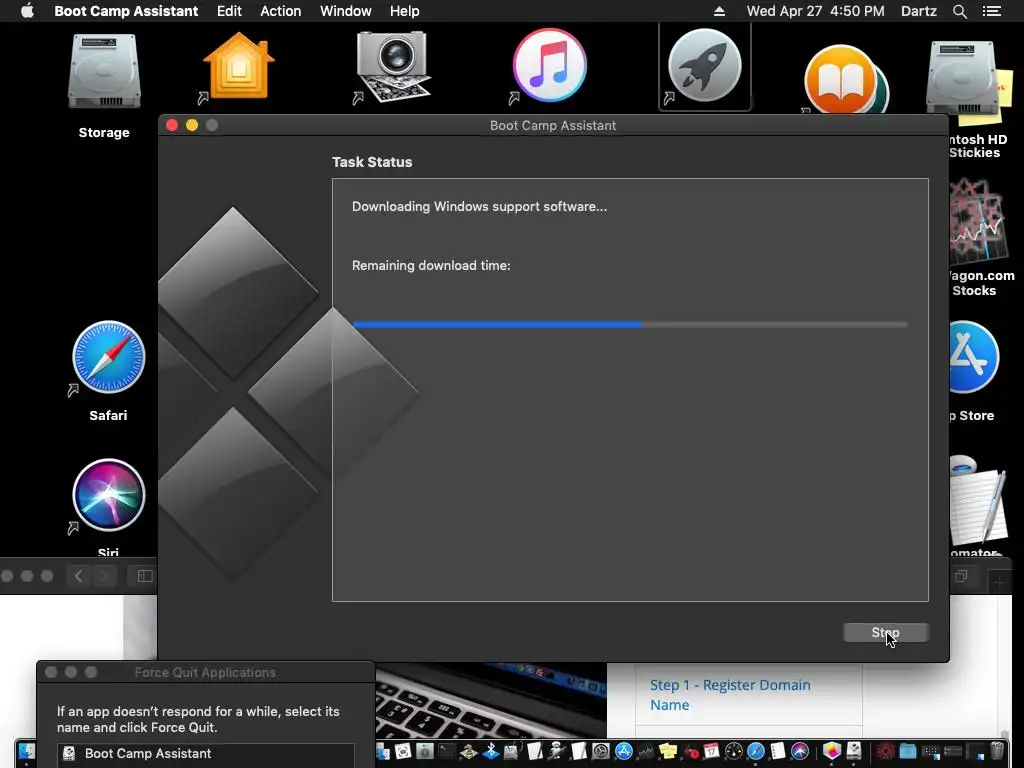
Task: Click the 'Remaining download time:' label
Action: point(431,265)
